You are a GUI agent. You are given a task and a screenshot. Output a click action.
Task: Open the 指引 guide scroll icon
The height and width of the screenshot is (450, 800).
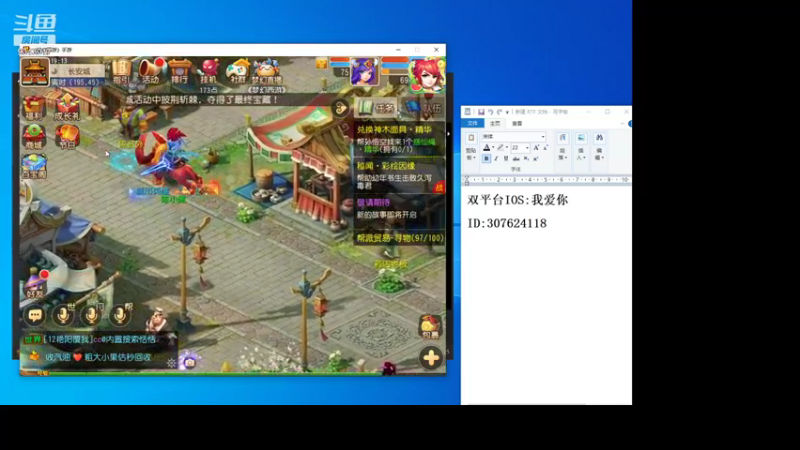(x=121, y=71)
